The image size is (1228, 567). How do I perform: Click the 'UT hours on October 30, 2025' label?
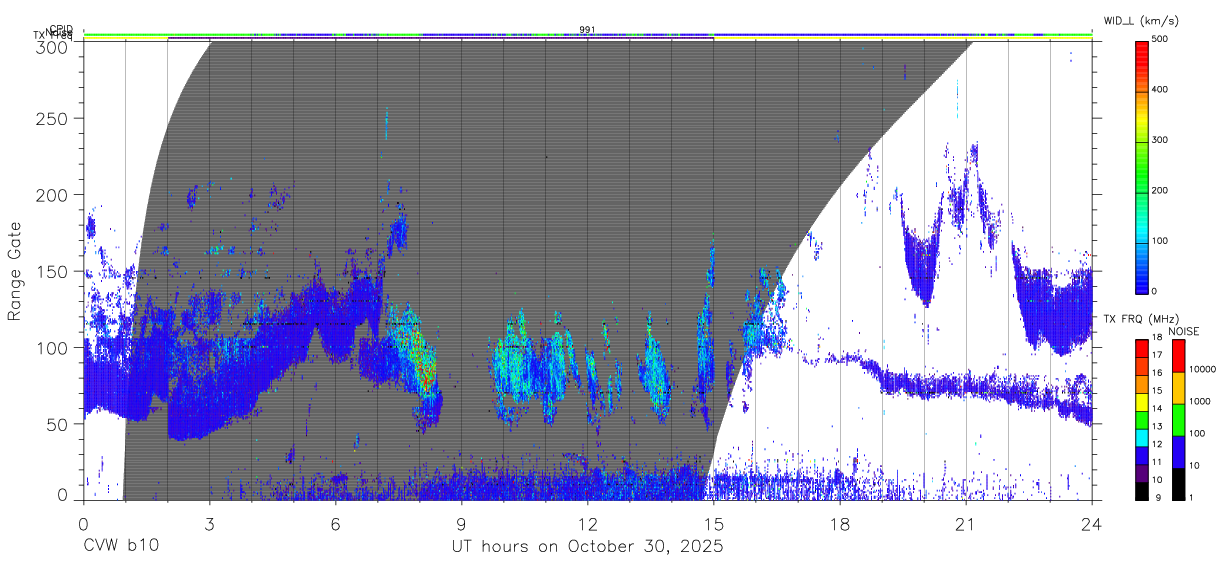click(x=587, y=547)
